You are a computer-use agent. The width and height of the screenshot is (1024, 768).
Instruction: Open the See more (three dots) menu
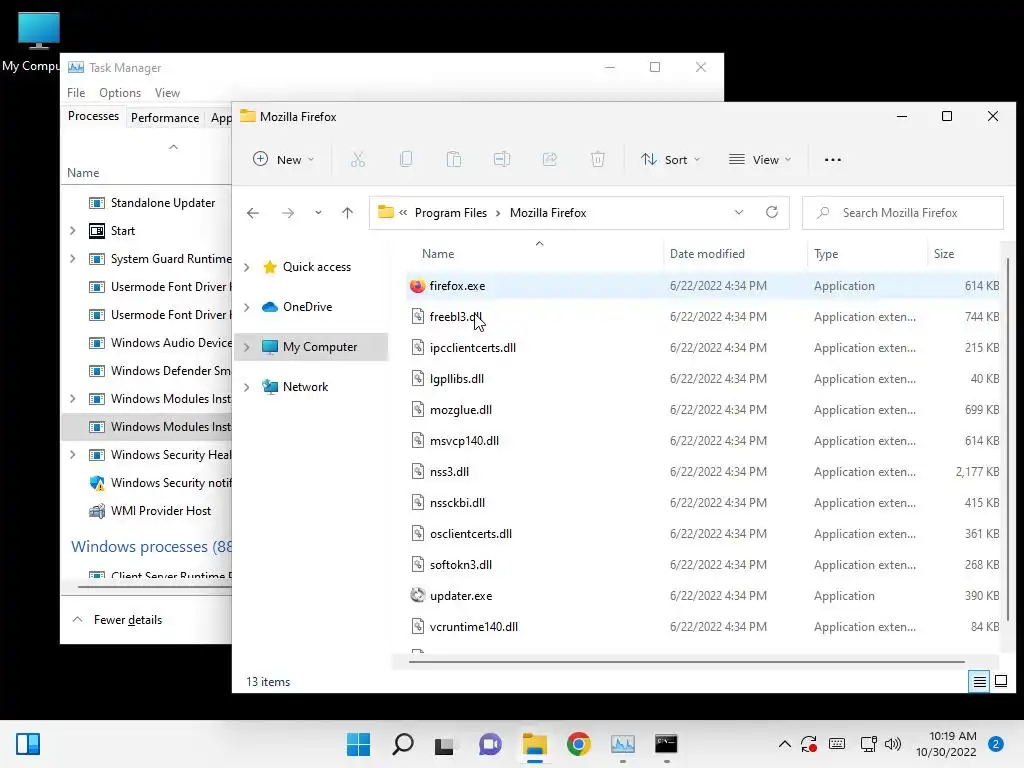[833, 160]
